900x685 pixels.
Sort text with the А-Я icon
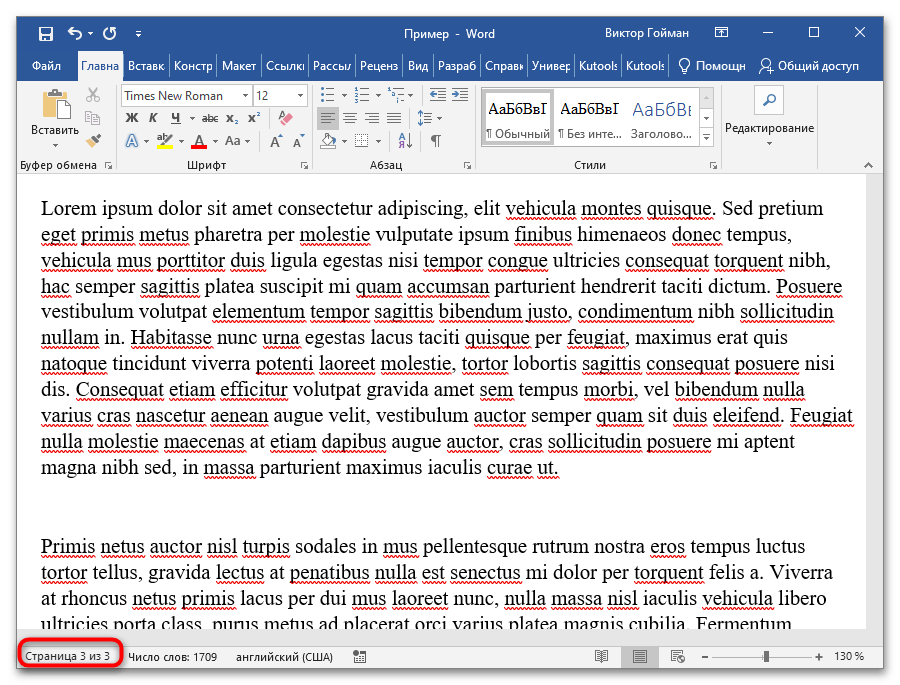tap(405, 141)
